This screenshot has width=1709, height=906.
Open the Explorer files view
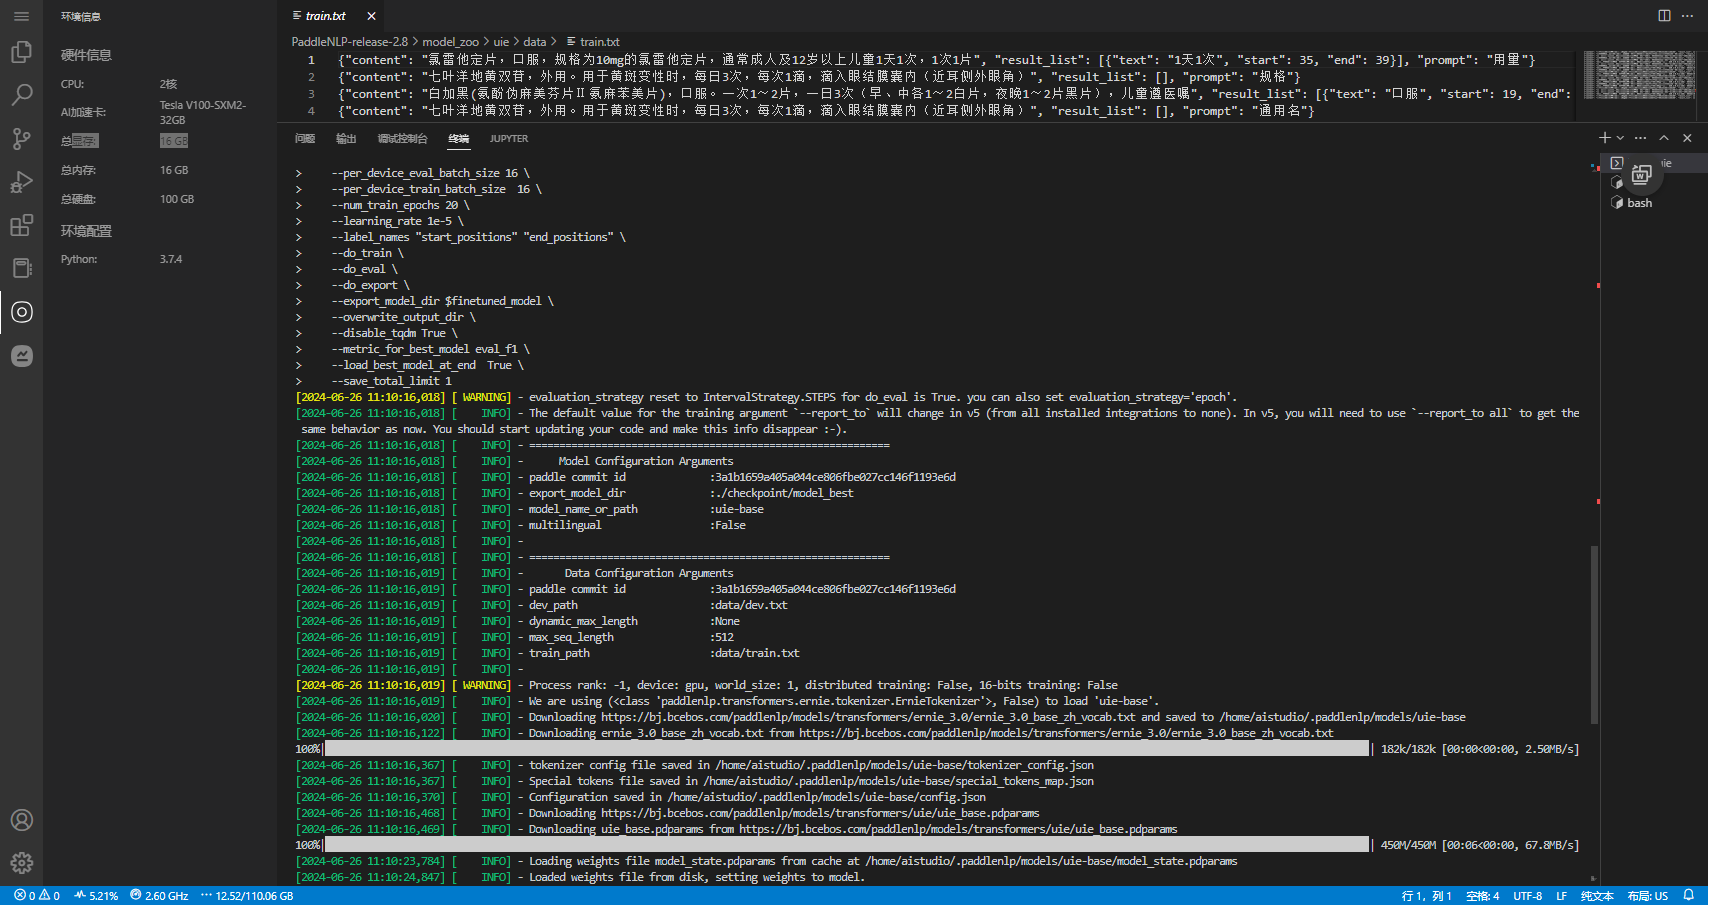point(21,52)
